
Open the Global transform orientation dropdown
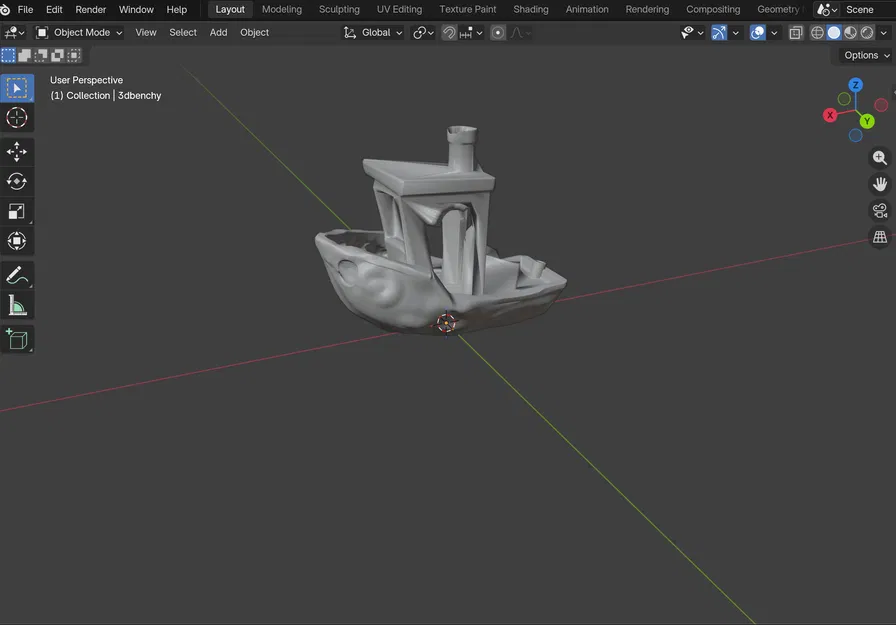pyautogui.click(x=374, y=32)
